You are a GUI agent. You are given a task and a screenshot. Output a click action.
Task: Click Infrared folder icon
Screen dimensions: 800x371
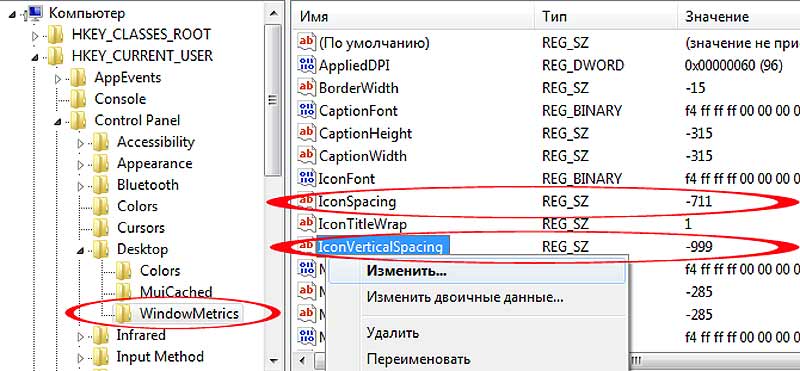101,335
